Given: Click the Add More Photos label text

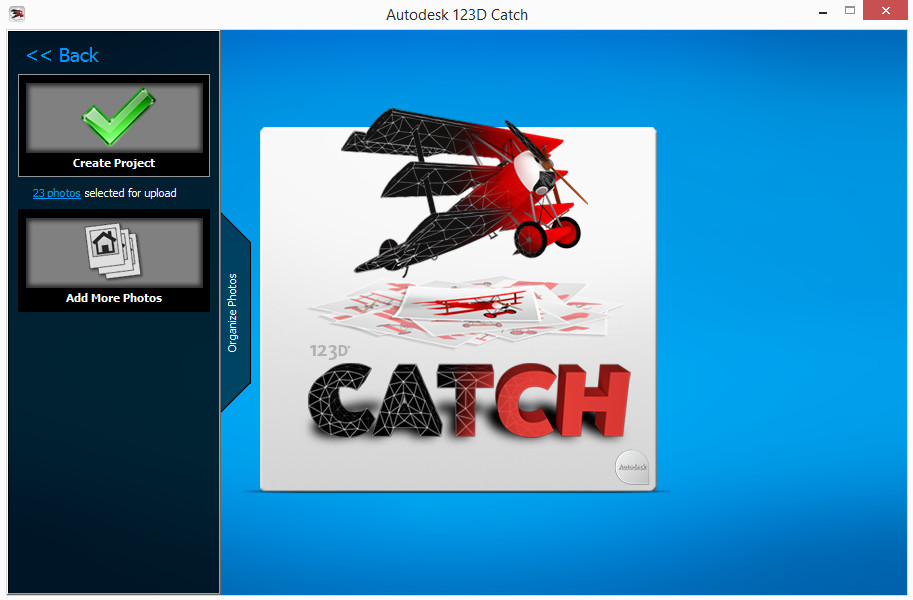Looking at the screenshot, I should [x=114, y=298].
